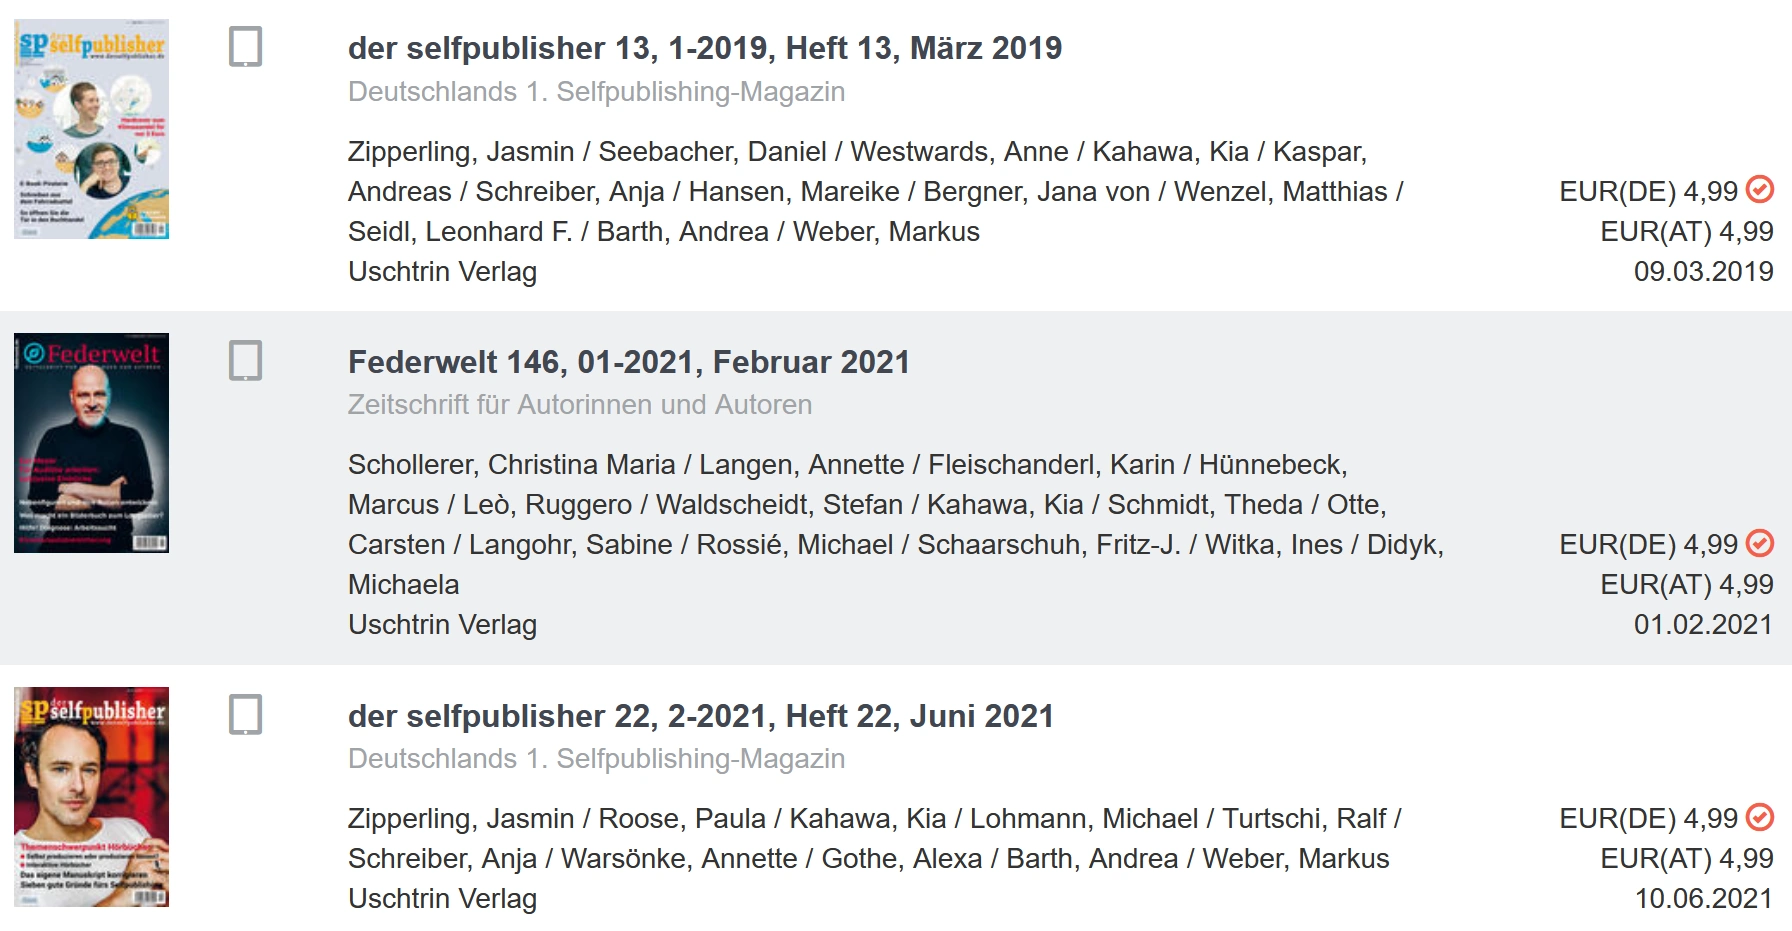The height and width of the screenshot is (931, 1792).
Task: Open der selfpublisher 22 cover thumbnail
Action: coord(91,797)
